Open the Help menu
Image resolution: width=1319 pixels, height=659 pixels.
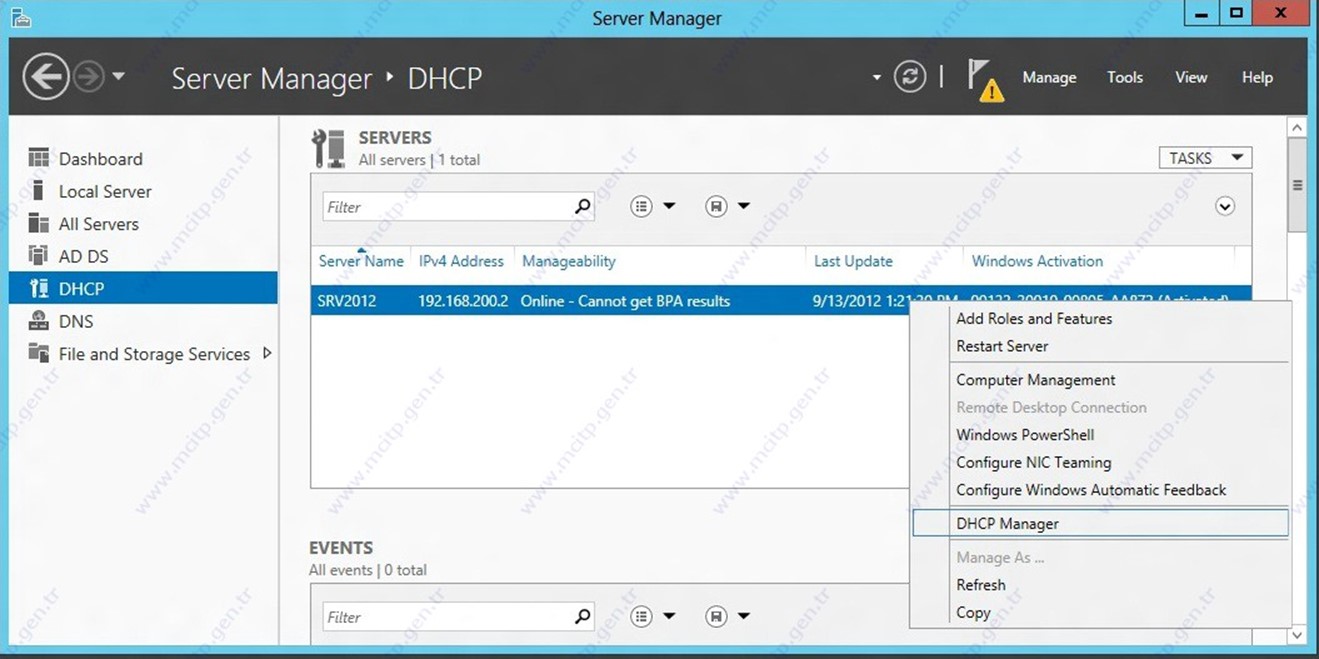[x=1257, y=77]
